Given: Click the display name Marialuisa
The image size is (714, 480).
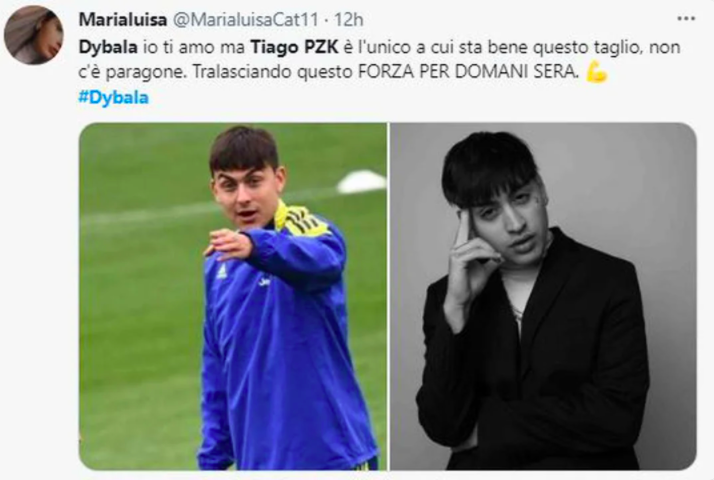Looking at the screenshot, I should point(123,20).
